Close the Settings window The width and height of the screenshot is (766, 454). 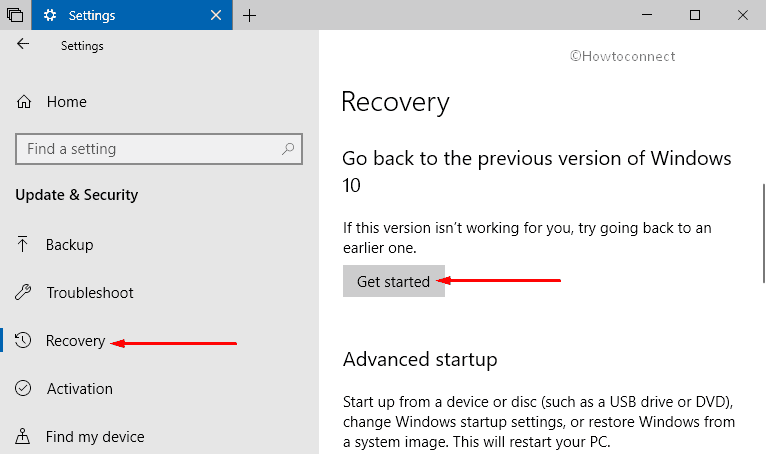tap(743, 15)
